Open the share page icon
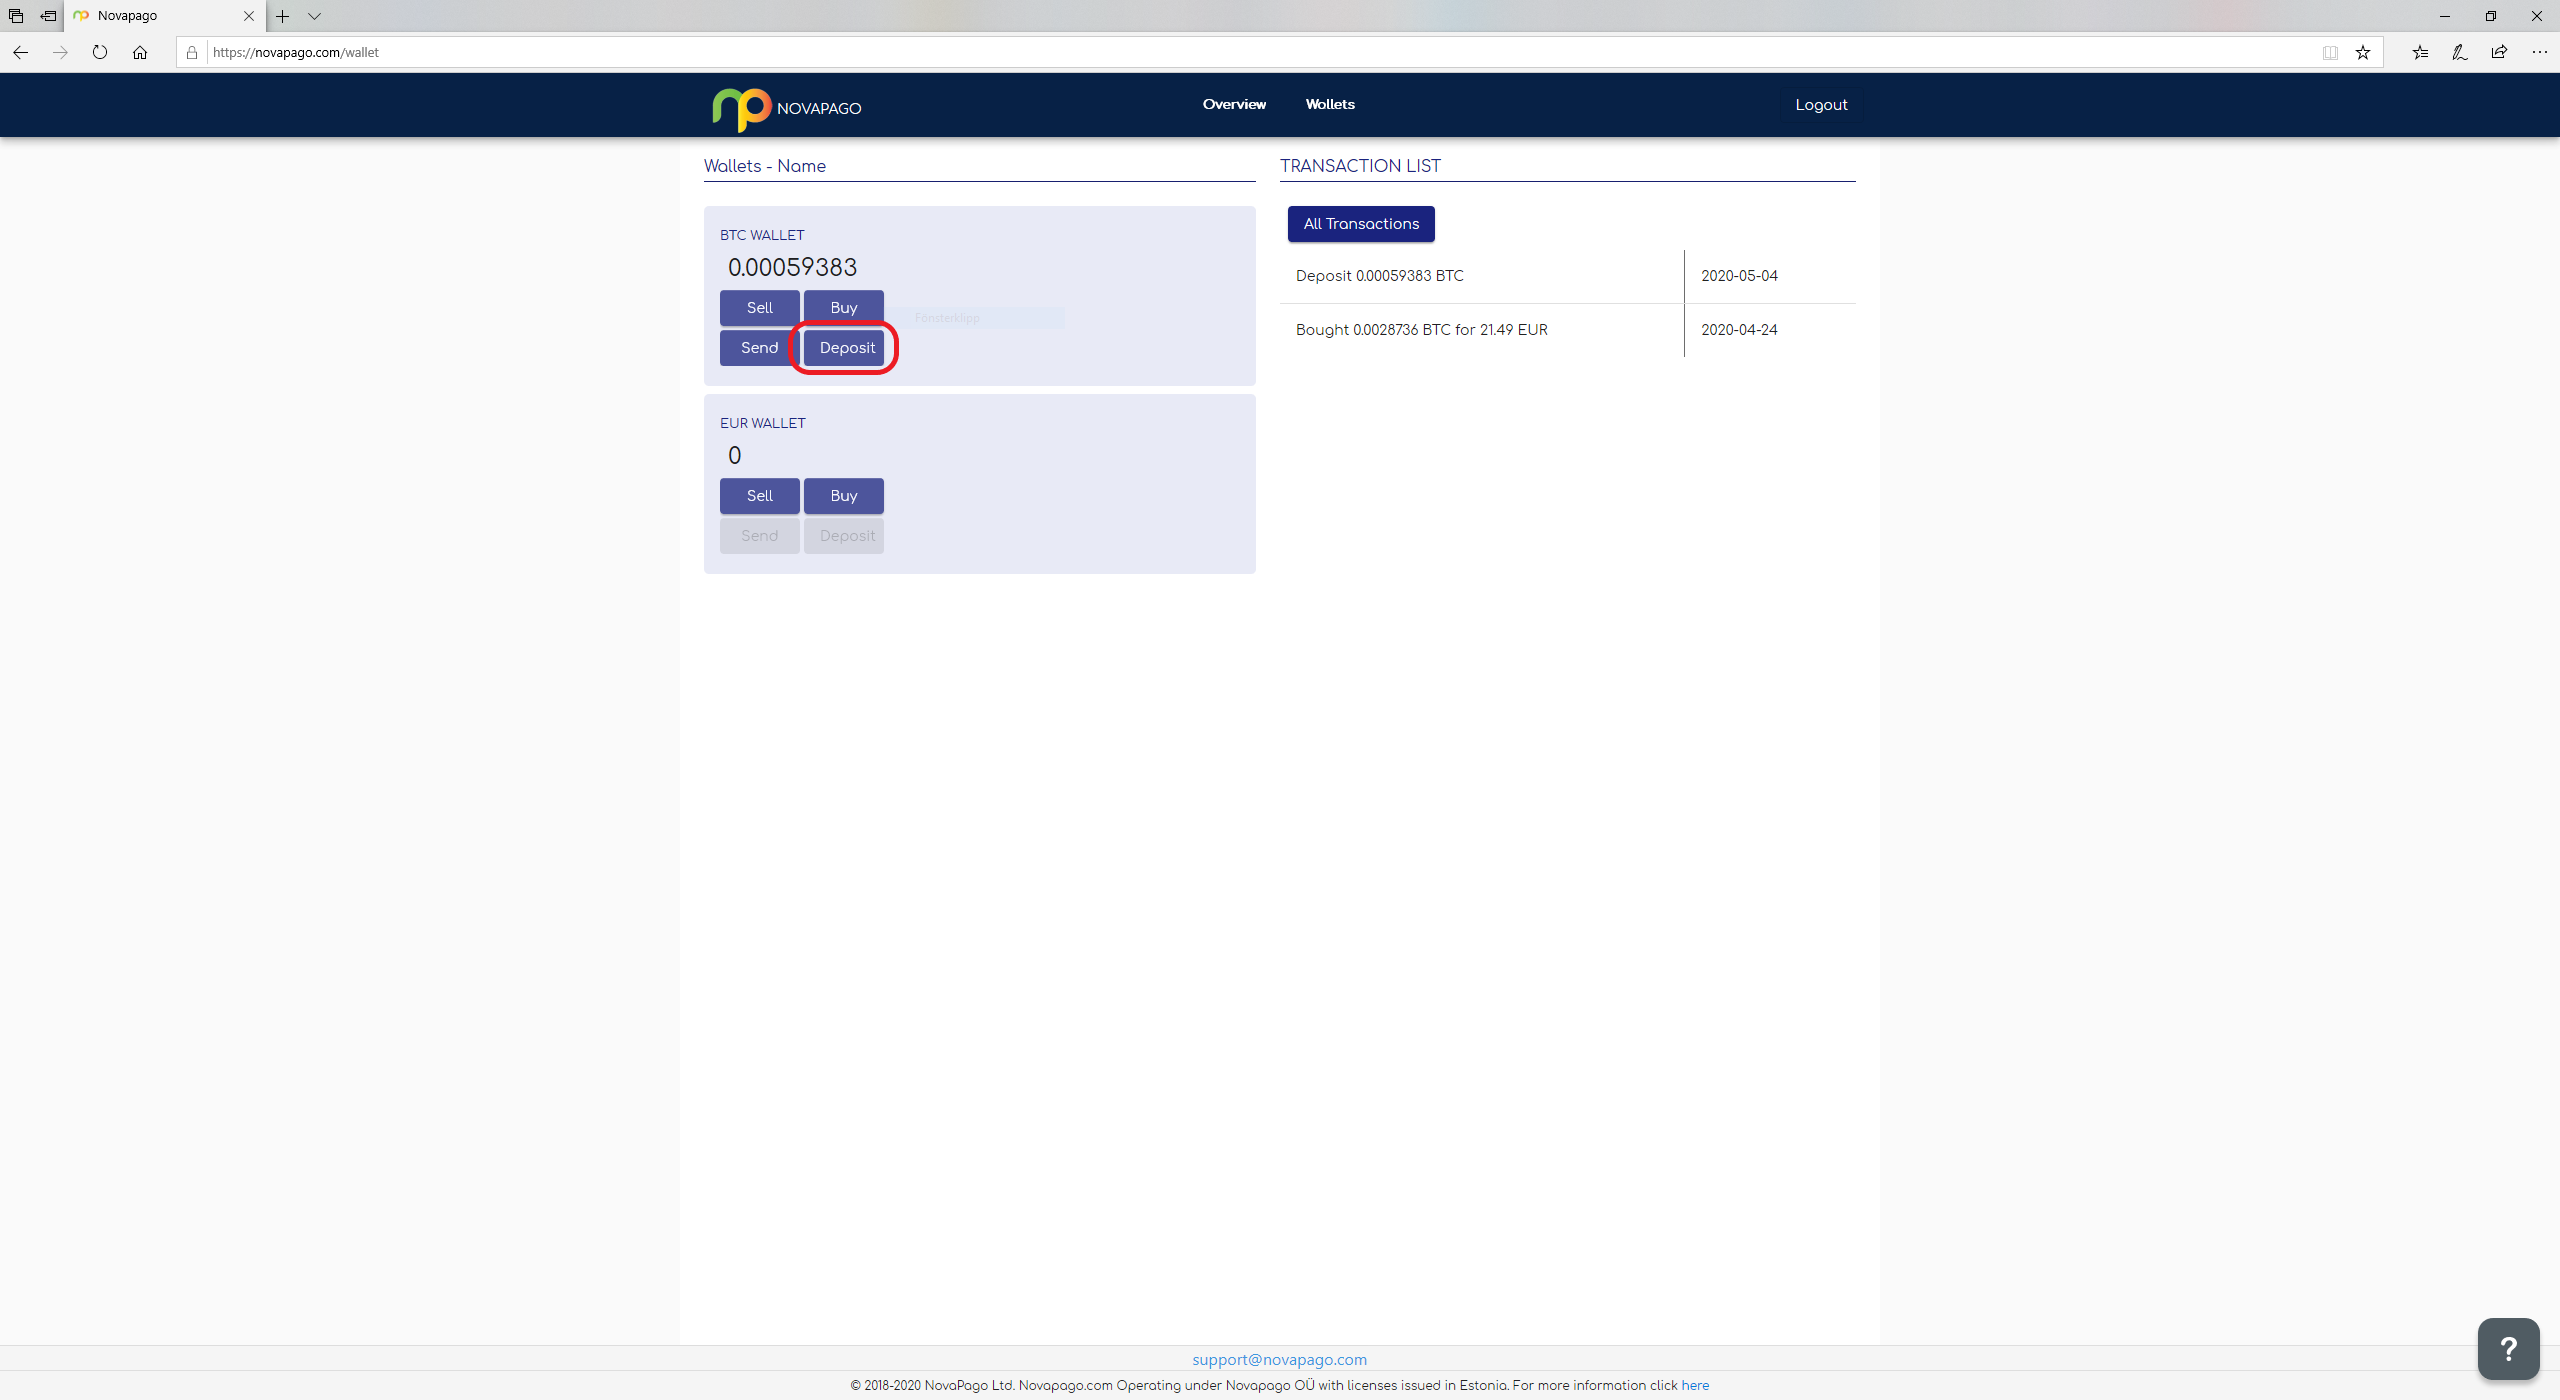The image size is (2560, 1400). point(2499,52)
